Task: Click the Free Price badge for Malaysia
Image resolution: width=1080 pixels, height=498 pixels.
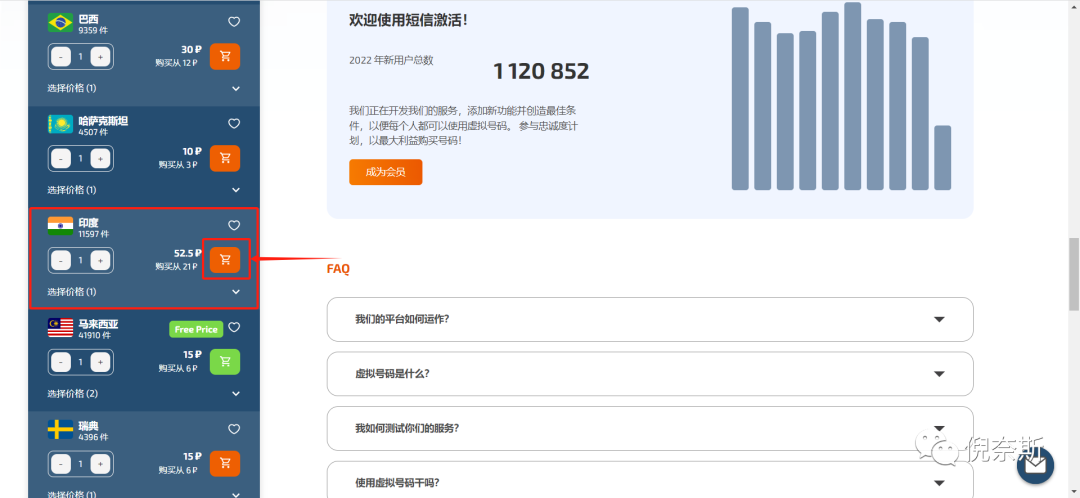Action: [x=195, y=329]
